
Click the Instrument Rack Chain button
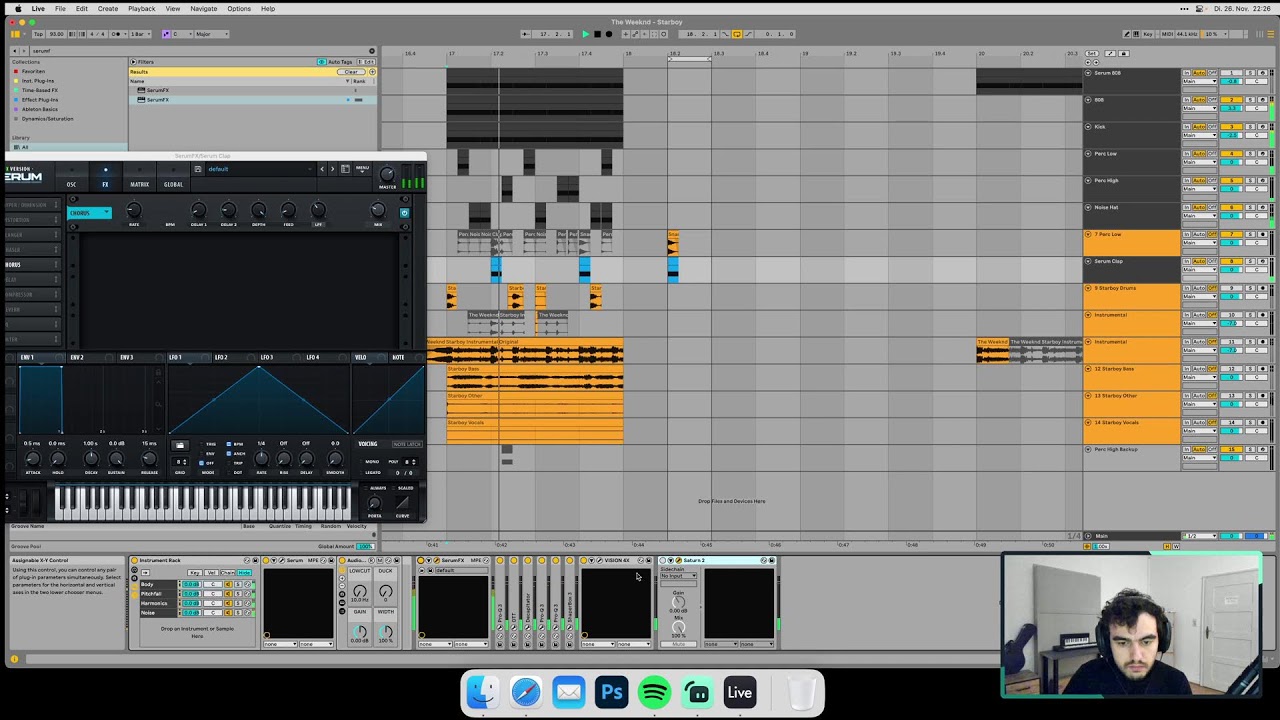click(228, 573)
